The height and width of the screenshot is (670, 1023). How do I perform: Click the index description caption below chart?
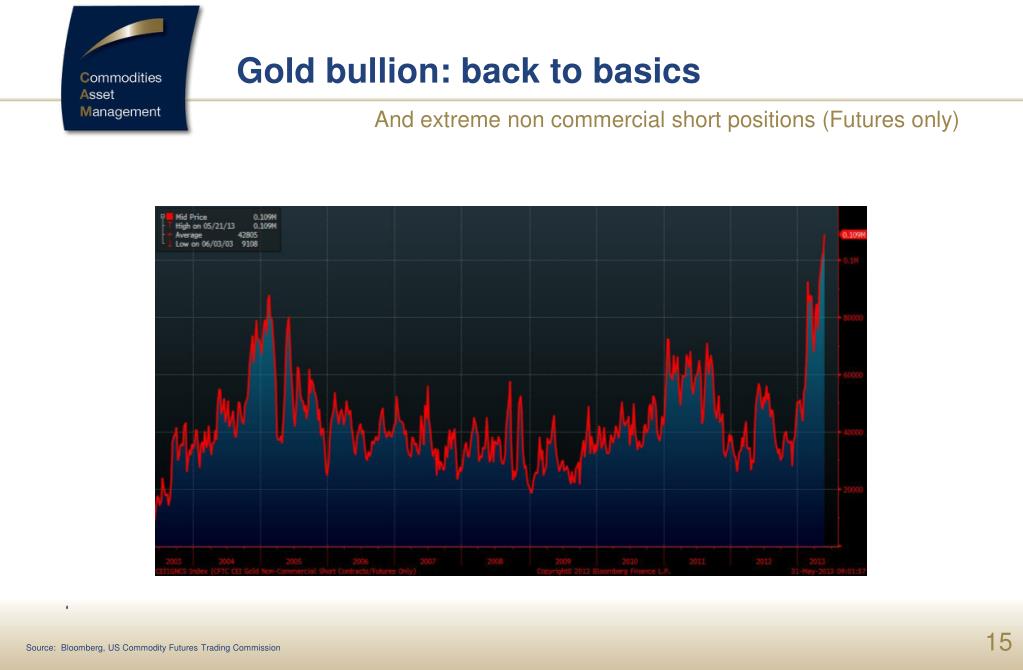coord(286,571)
